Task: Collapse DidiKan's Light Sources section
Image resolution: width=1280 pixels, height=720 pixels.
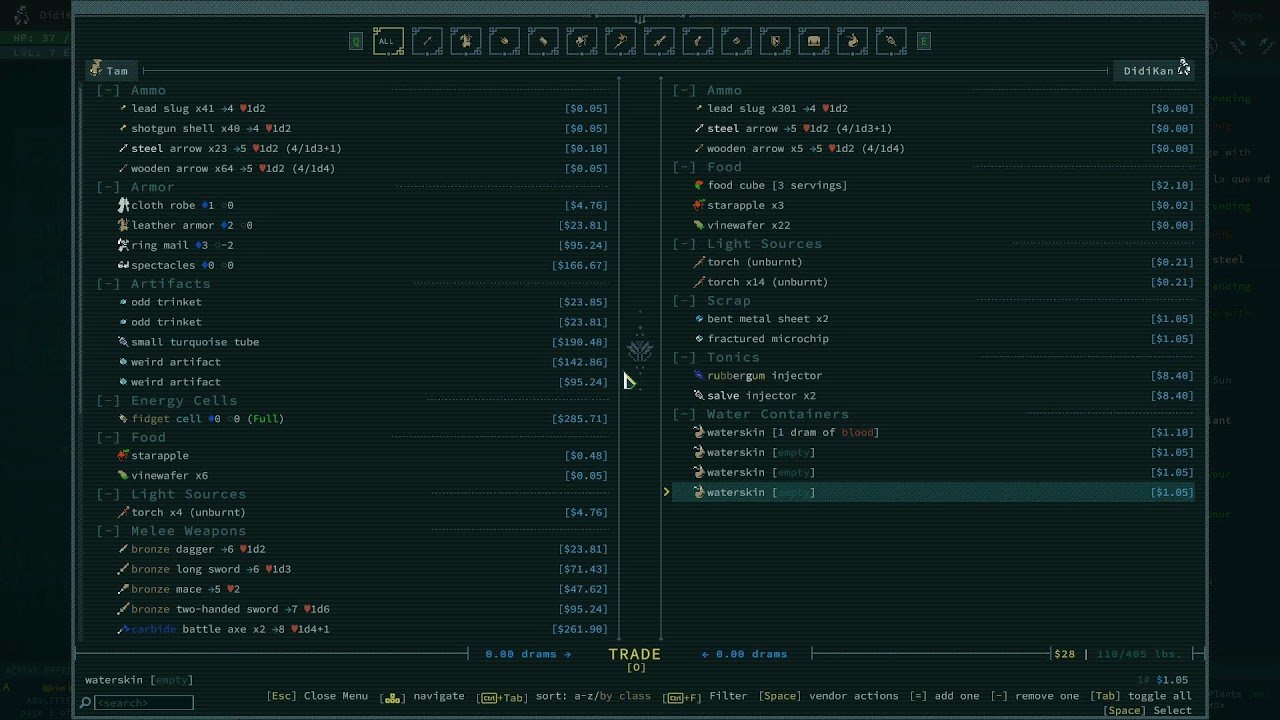Action: point(684,244)
